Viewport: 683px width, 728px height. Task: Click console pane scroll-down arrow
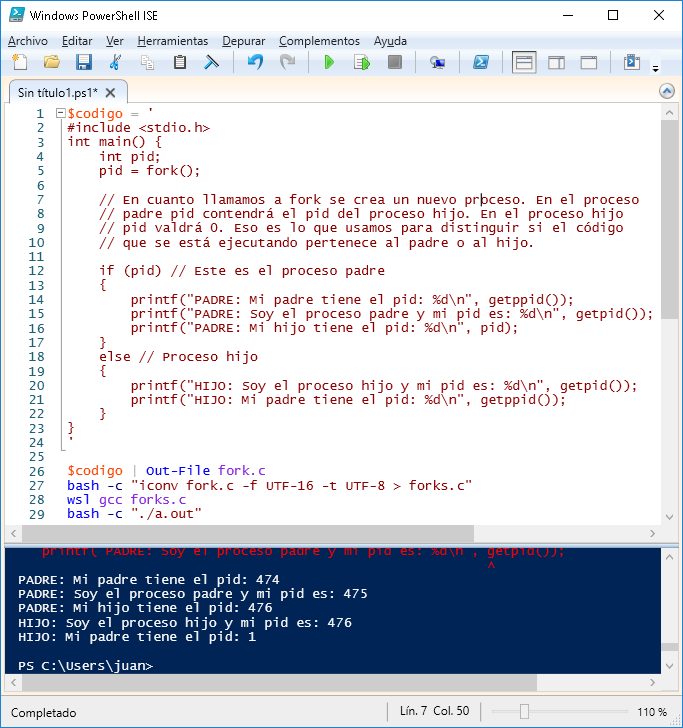tap(669, 666)
